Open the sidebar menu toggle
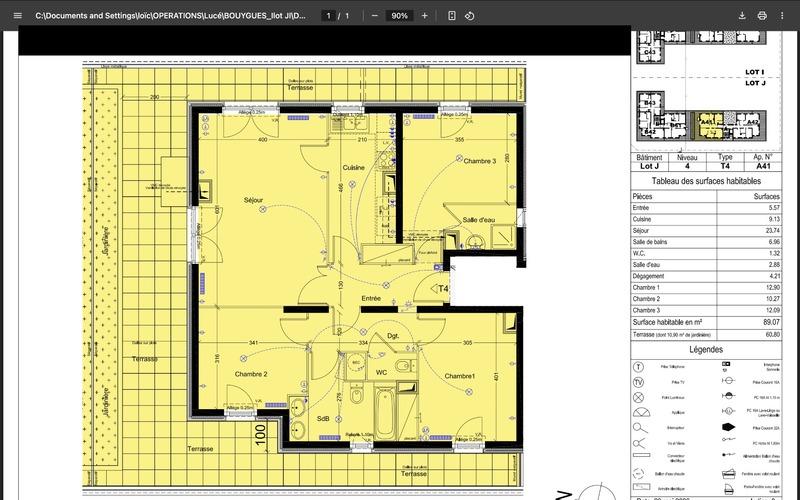Screen dimensions: 800x500 click(x=17, y=16)
